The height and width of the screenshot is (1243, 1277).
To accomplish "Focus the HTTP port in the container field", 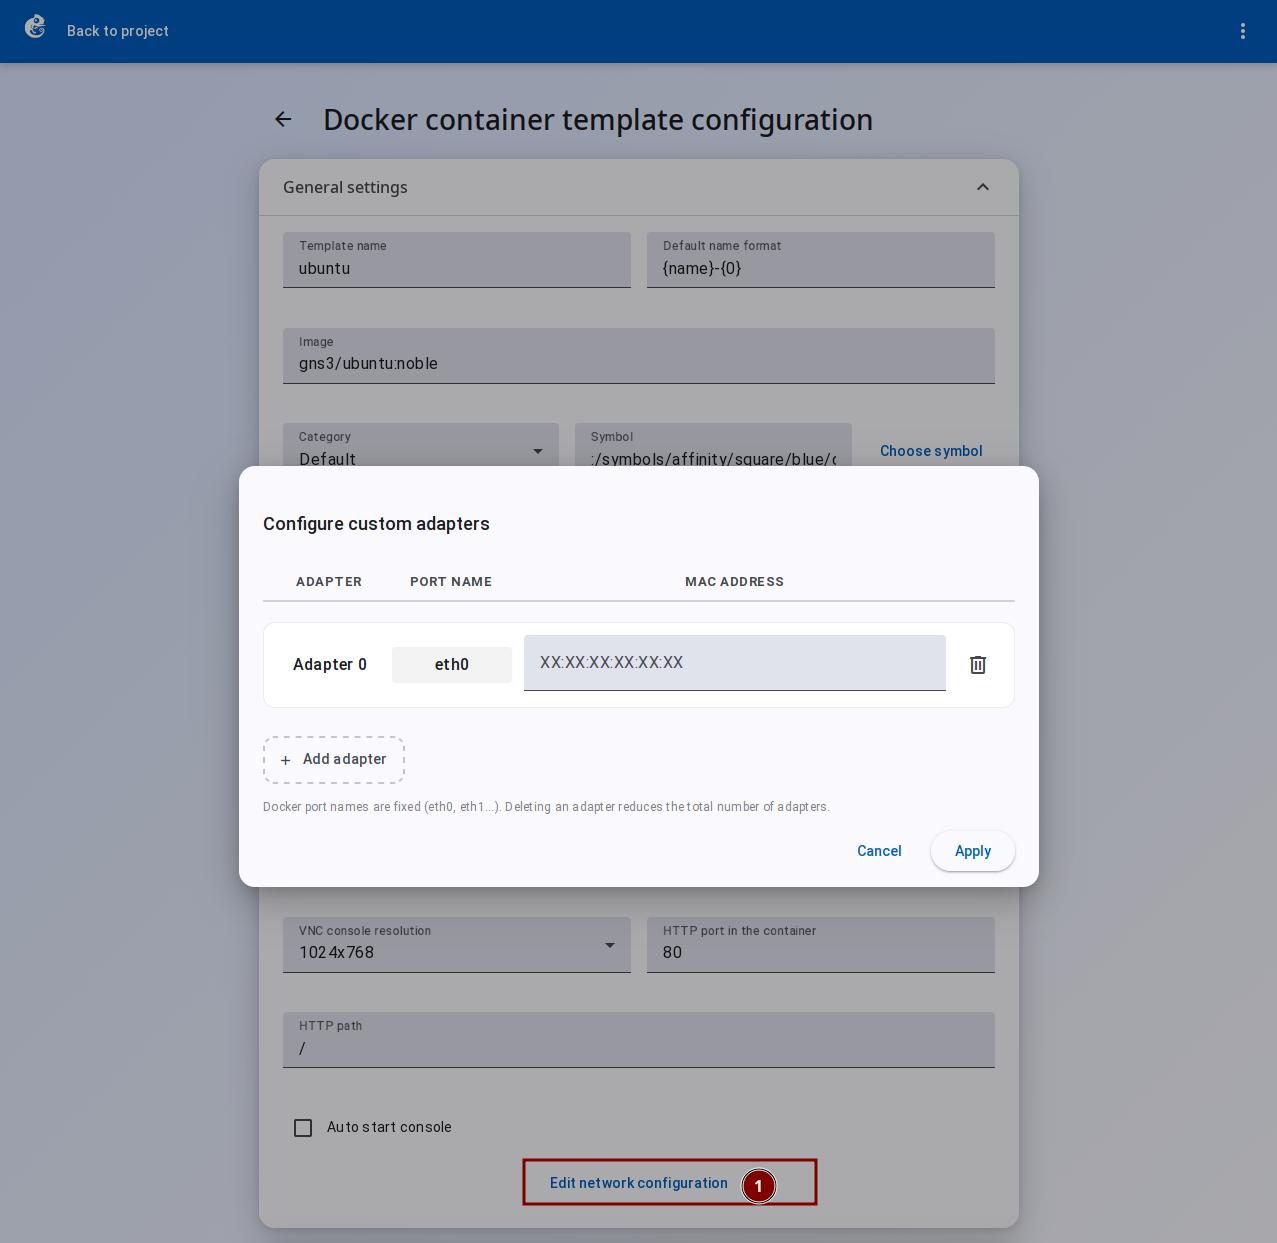I will pos(821,944).
